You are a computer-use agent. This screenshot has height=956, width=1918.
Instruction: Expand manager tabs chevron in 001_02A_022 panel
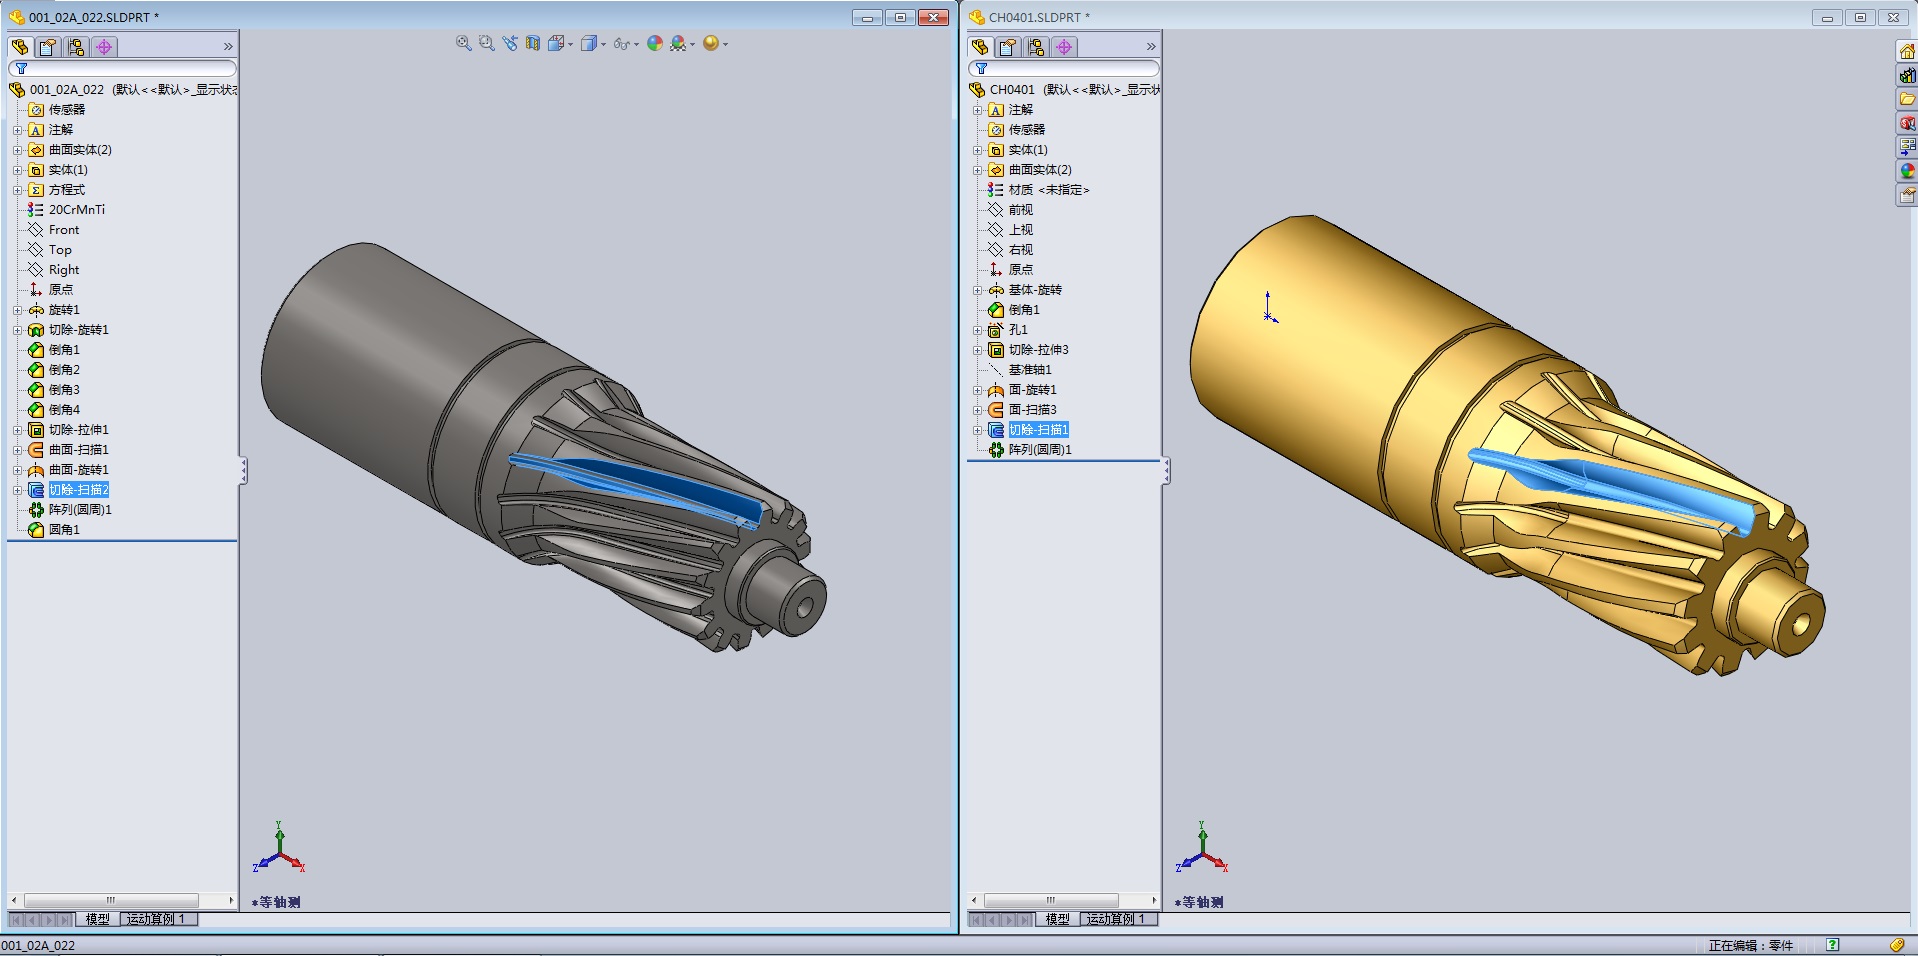click(x=228, y=47)
